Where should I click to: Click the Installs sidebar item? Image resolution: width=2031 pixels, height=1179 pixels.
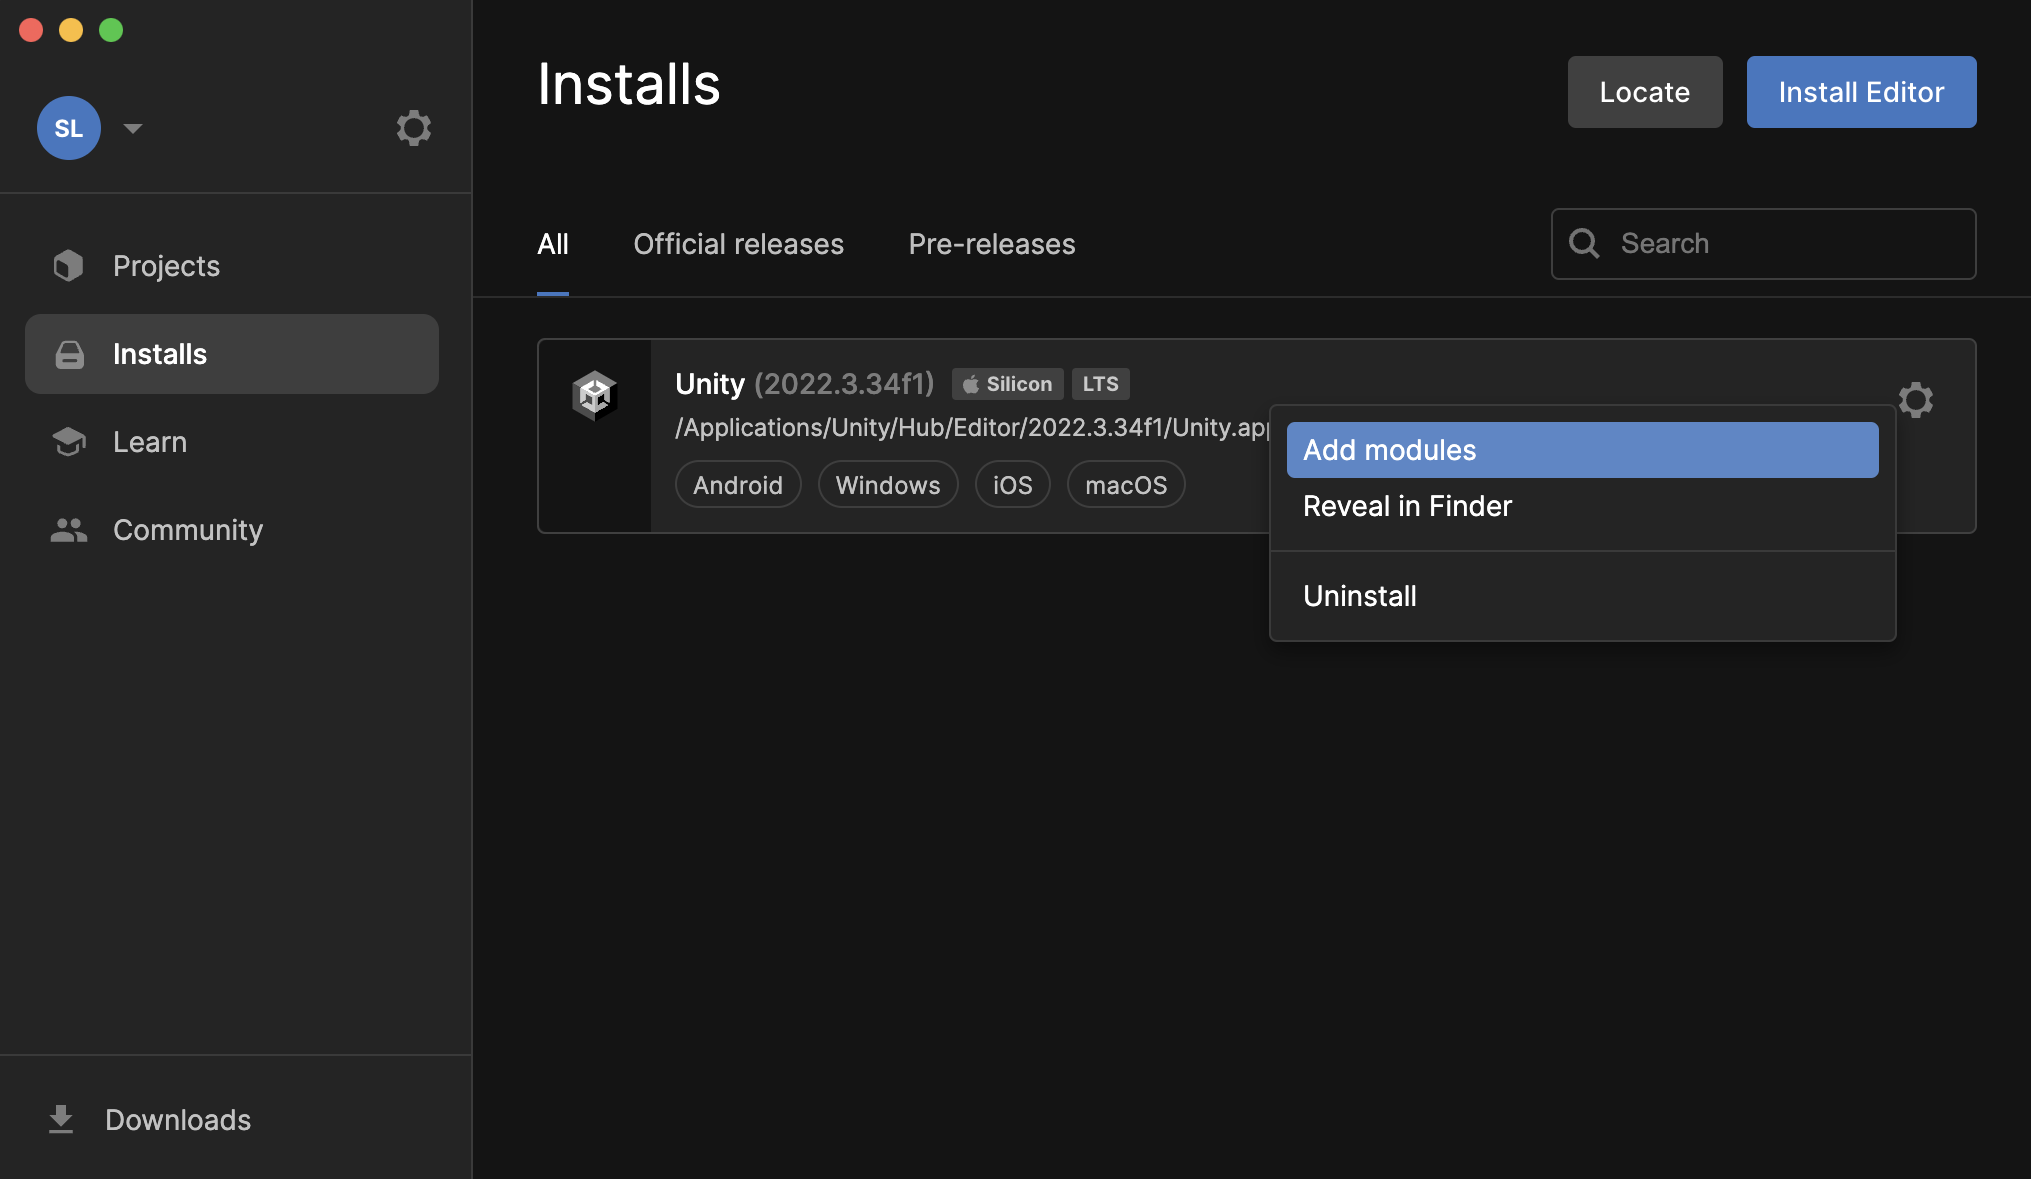coord(232,354)
